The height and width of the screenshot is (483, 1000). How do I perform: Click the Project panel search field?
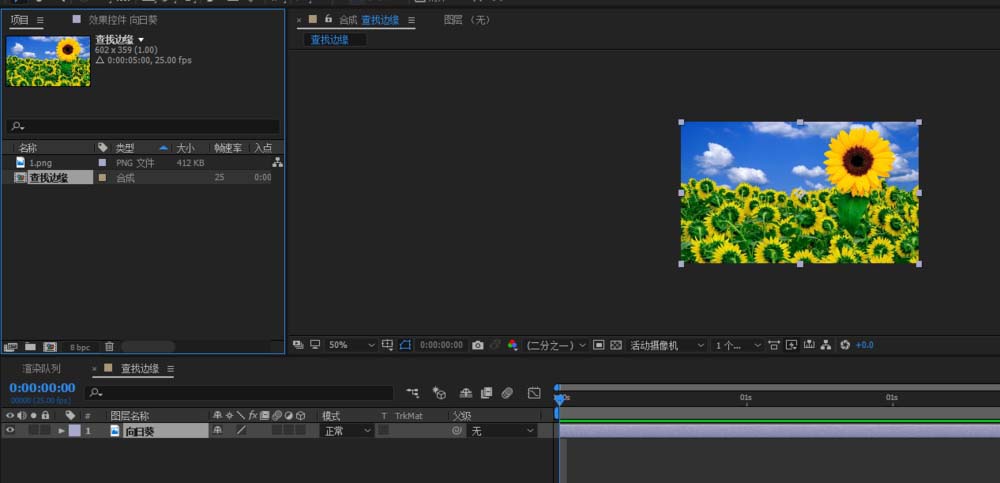point(143,126)
